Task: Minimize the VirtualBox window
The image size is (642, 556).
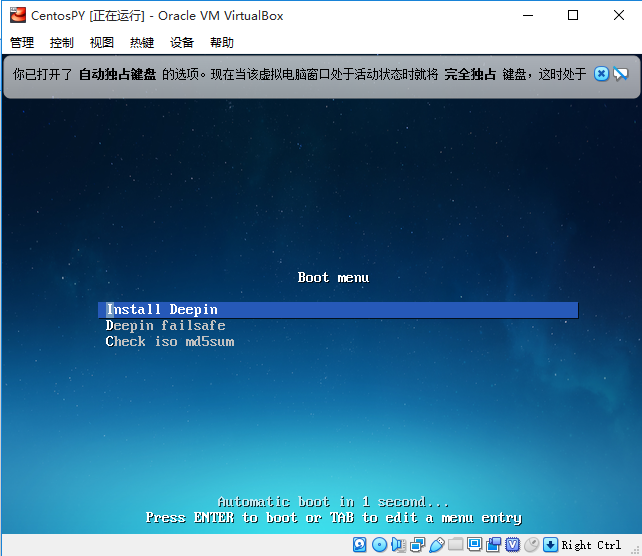Action: click(x=528, y=16)
